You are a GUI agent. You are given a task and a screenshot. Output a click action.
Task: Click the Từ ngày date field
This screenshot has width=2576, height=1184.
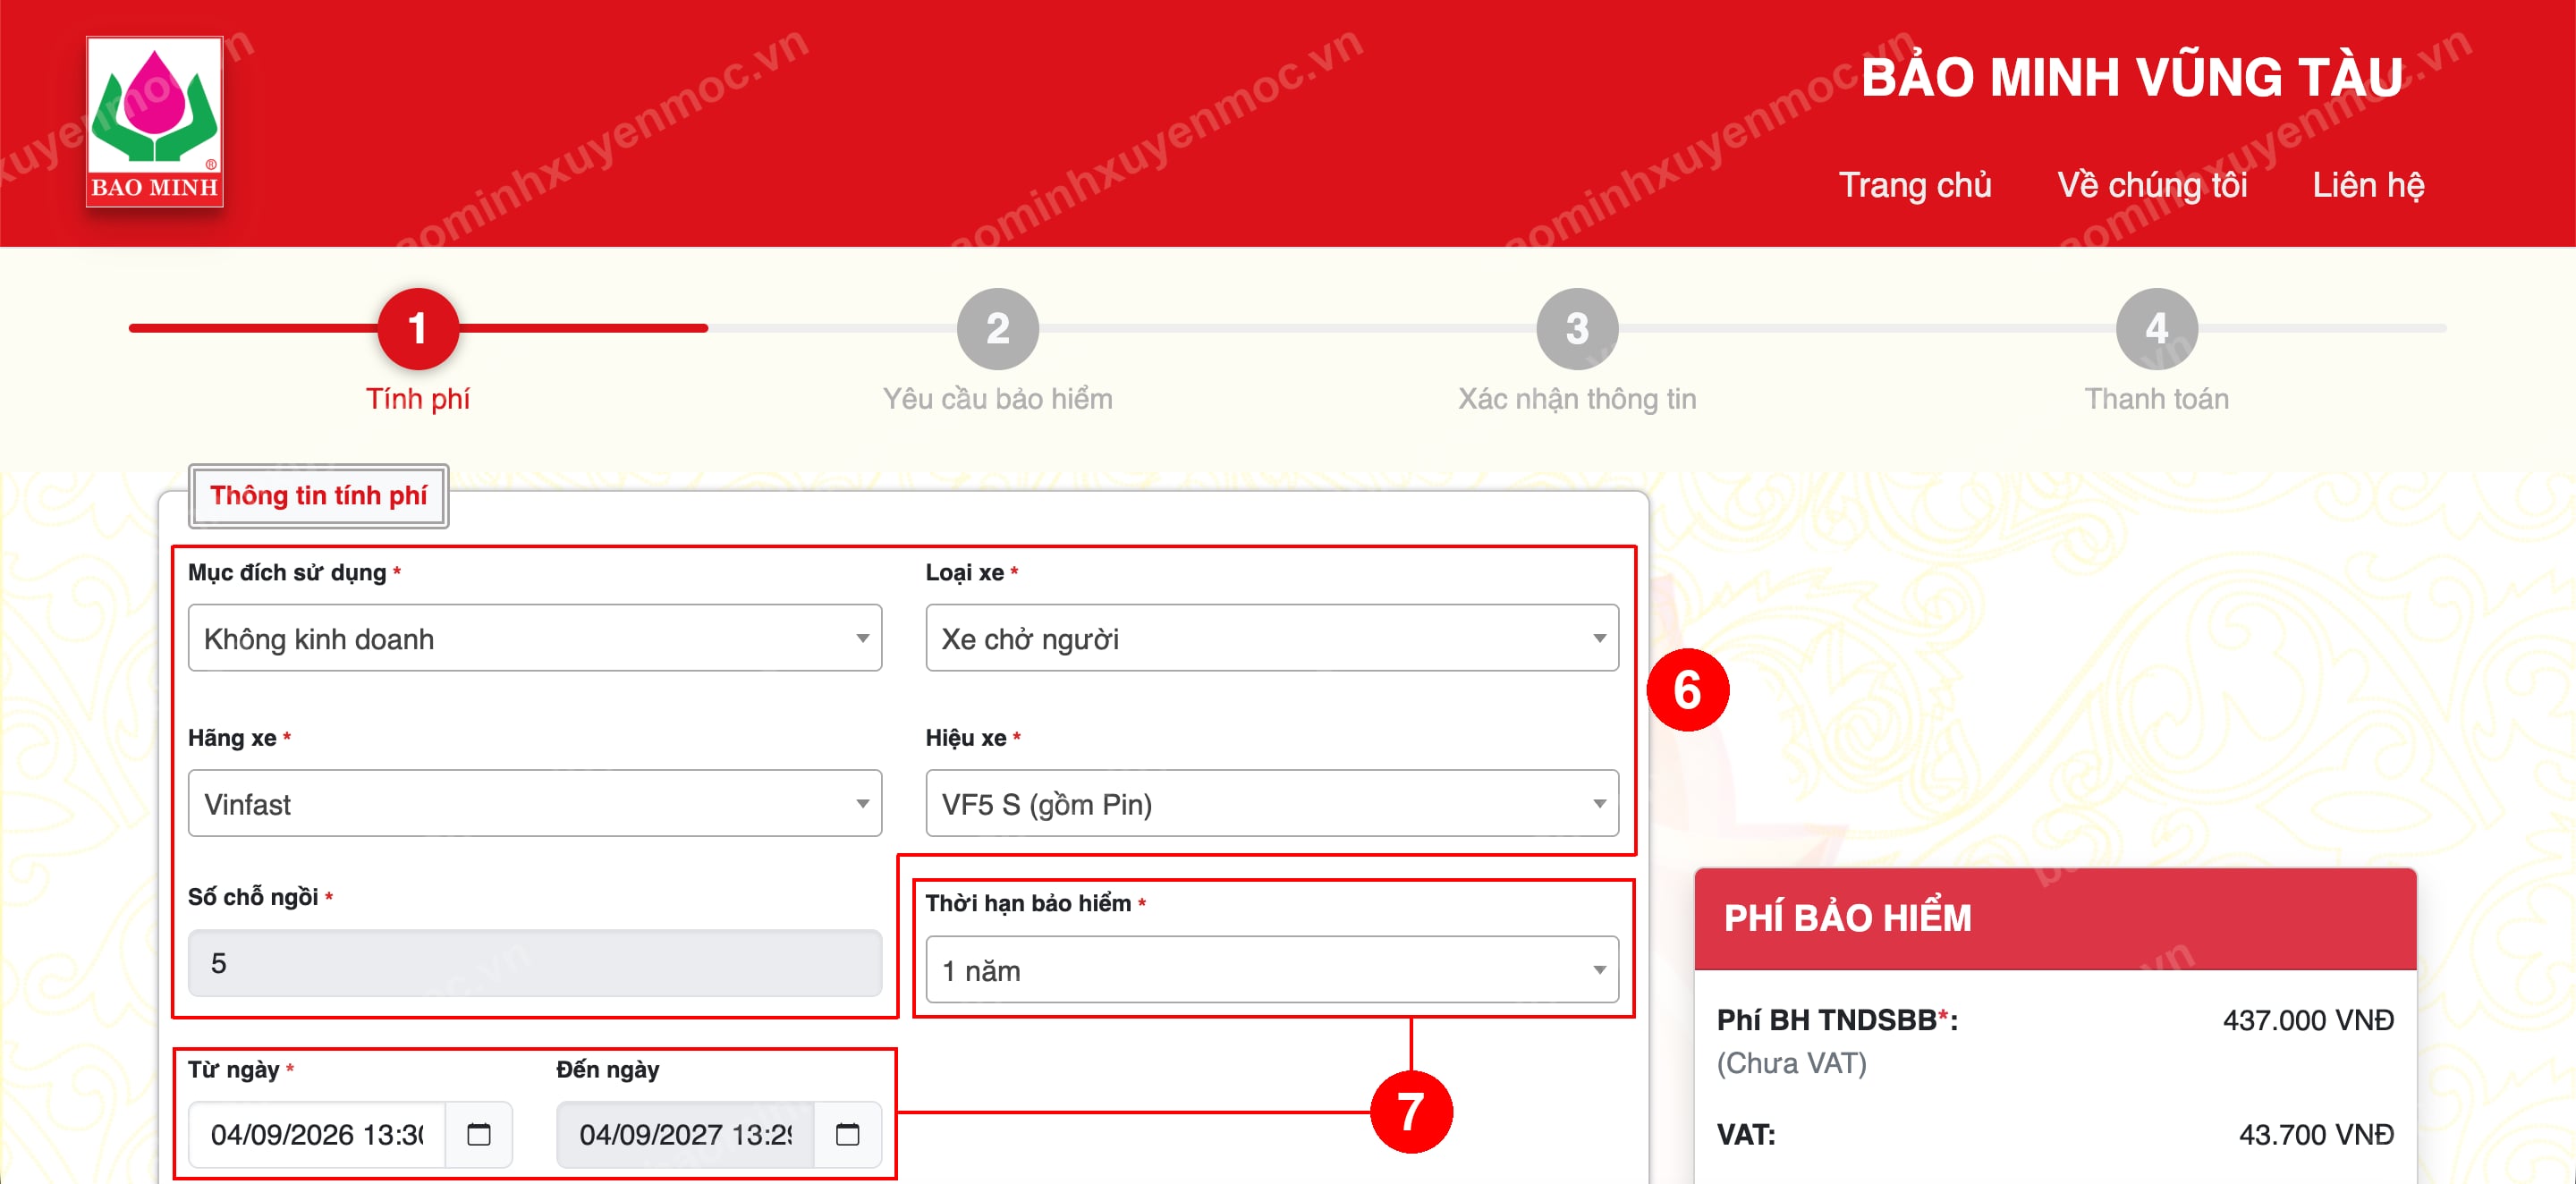pyautogui.click(x=317, y=1134)
